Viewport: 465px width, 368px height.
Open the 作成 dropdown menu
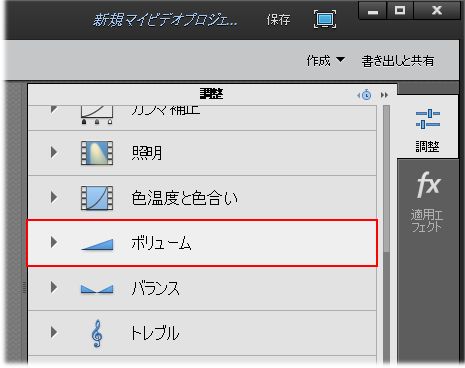(x=325, y=61)
